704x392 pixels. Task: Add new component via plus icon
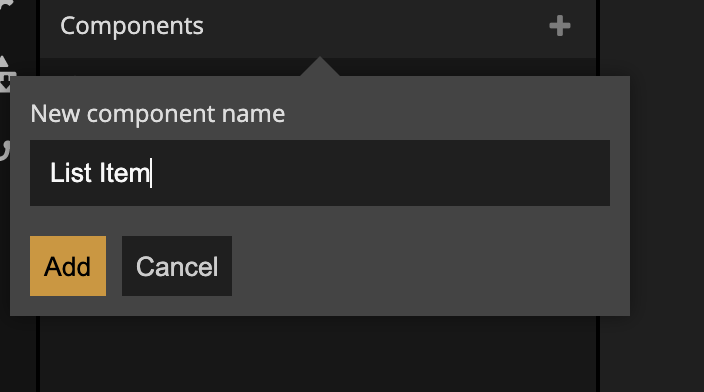coord(560,26)
